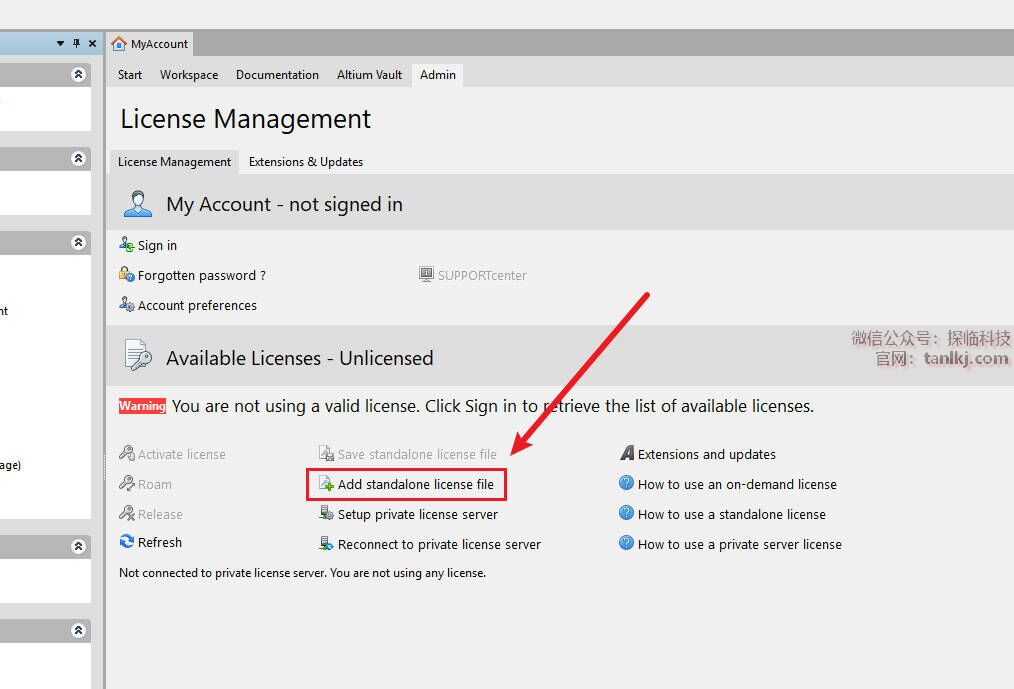Click the Available Licenses document icon
Image resolution: width=1014 pixels, height=689 pixels.
click(x=138, y=355)
